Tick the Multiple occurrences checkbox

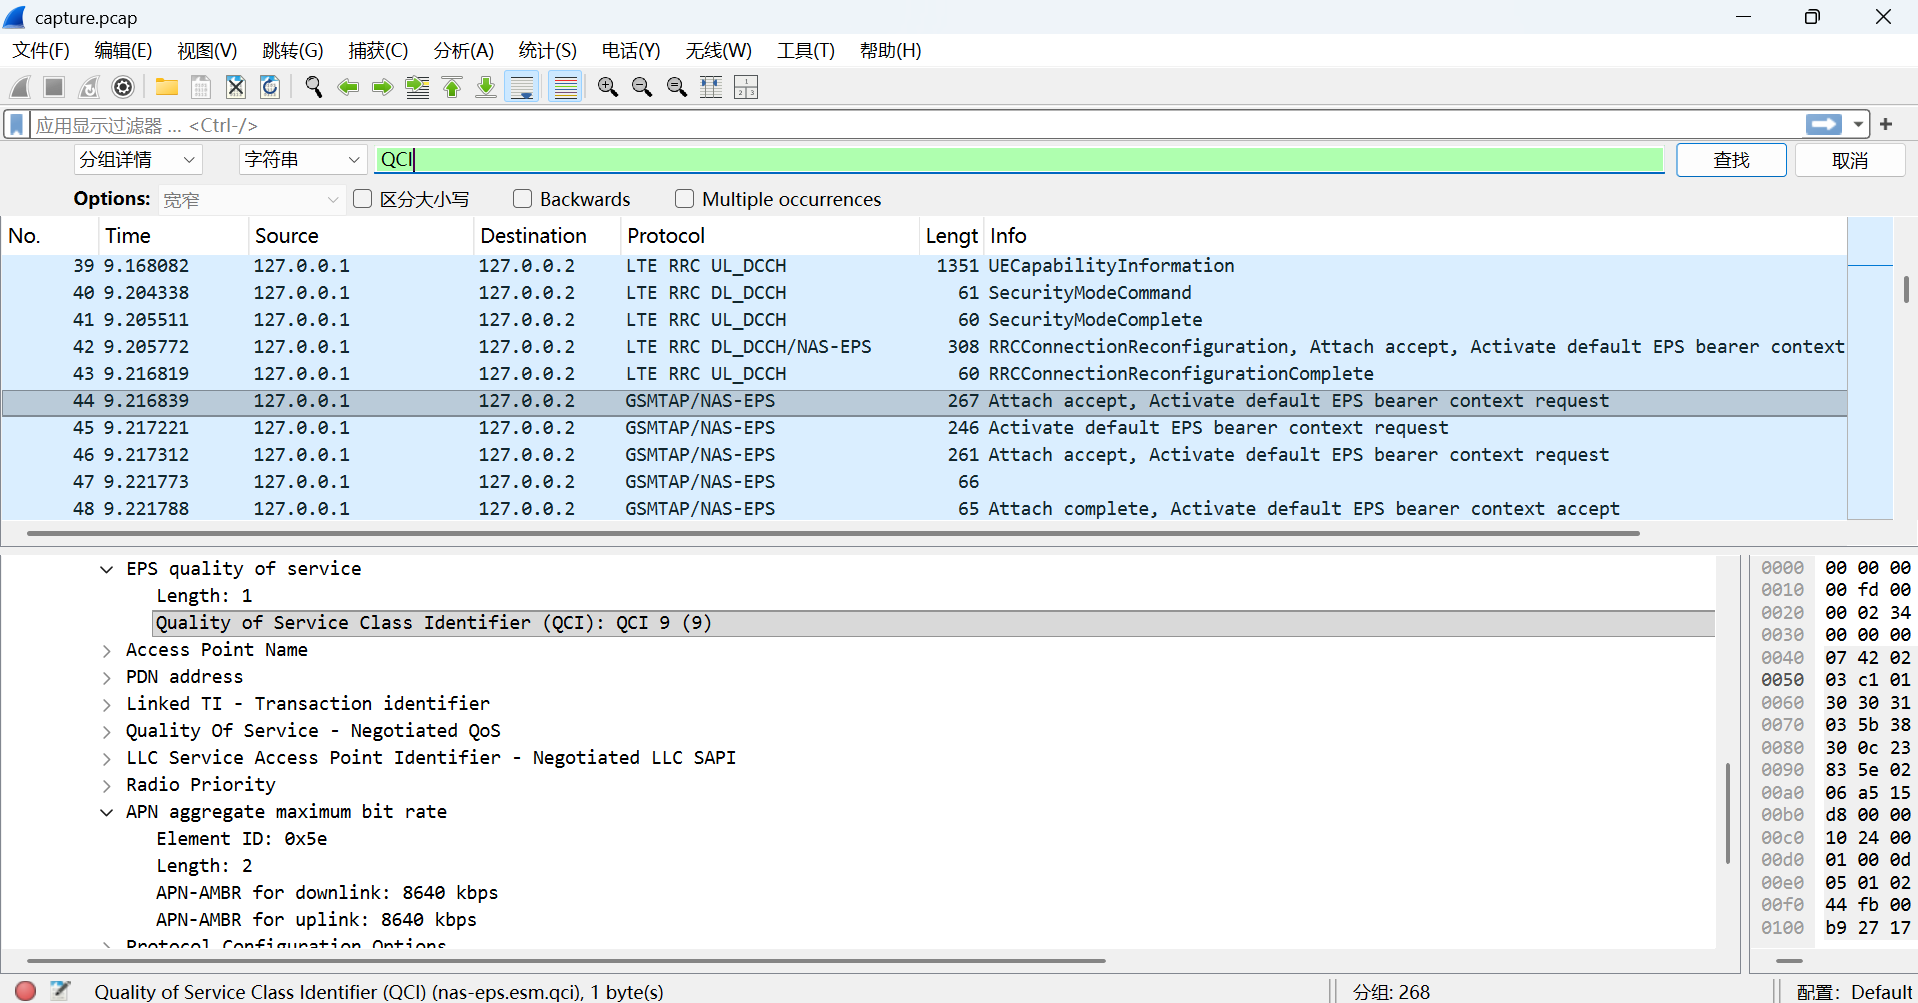684,199
